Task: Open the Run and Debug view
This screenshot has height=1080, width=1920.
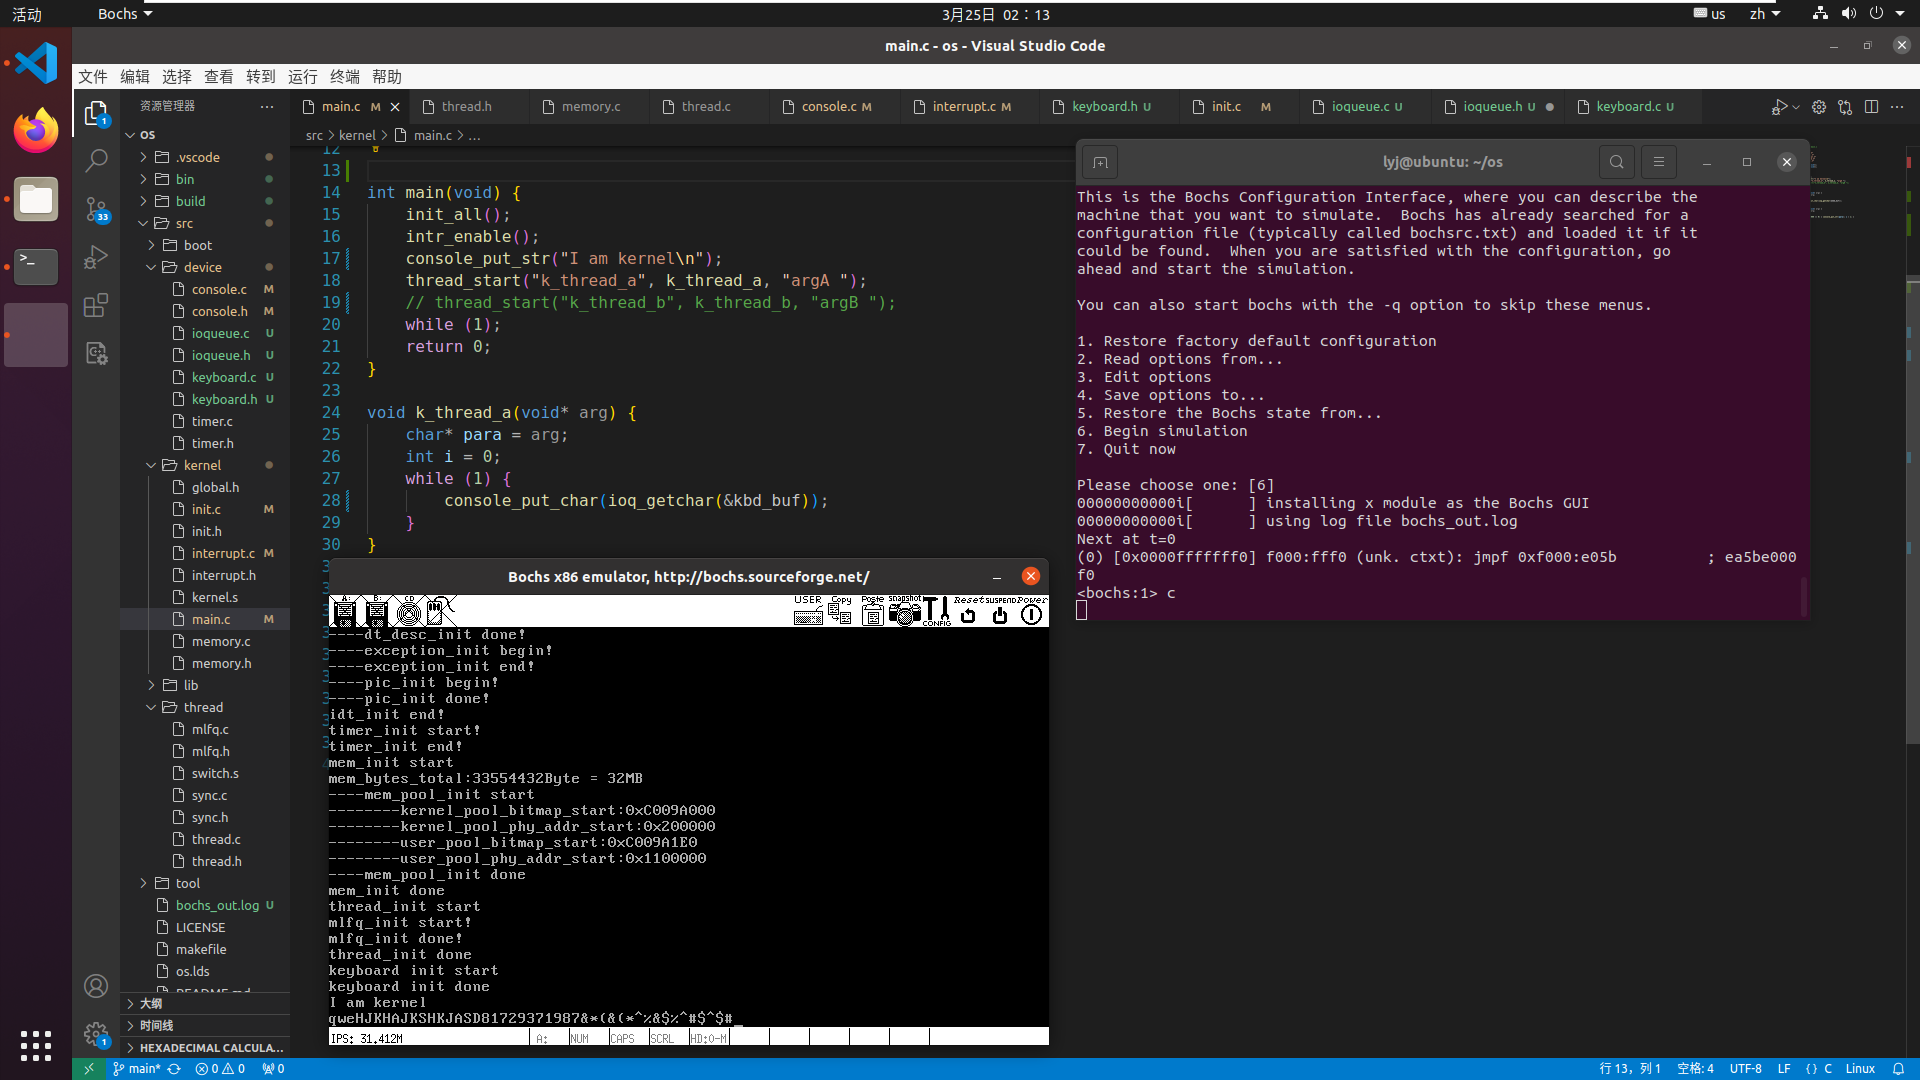Action: tap(96, 257)
